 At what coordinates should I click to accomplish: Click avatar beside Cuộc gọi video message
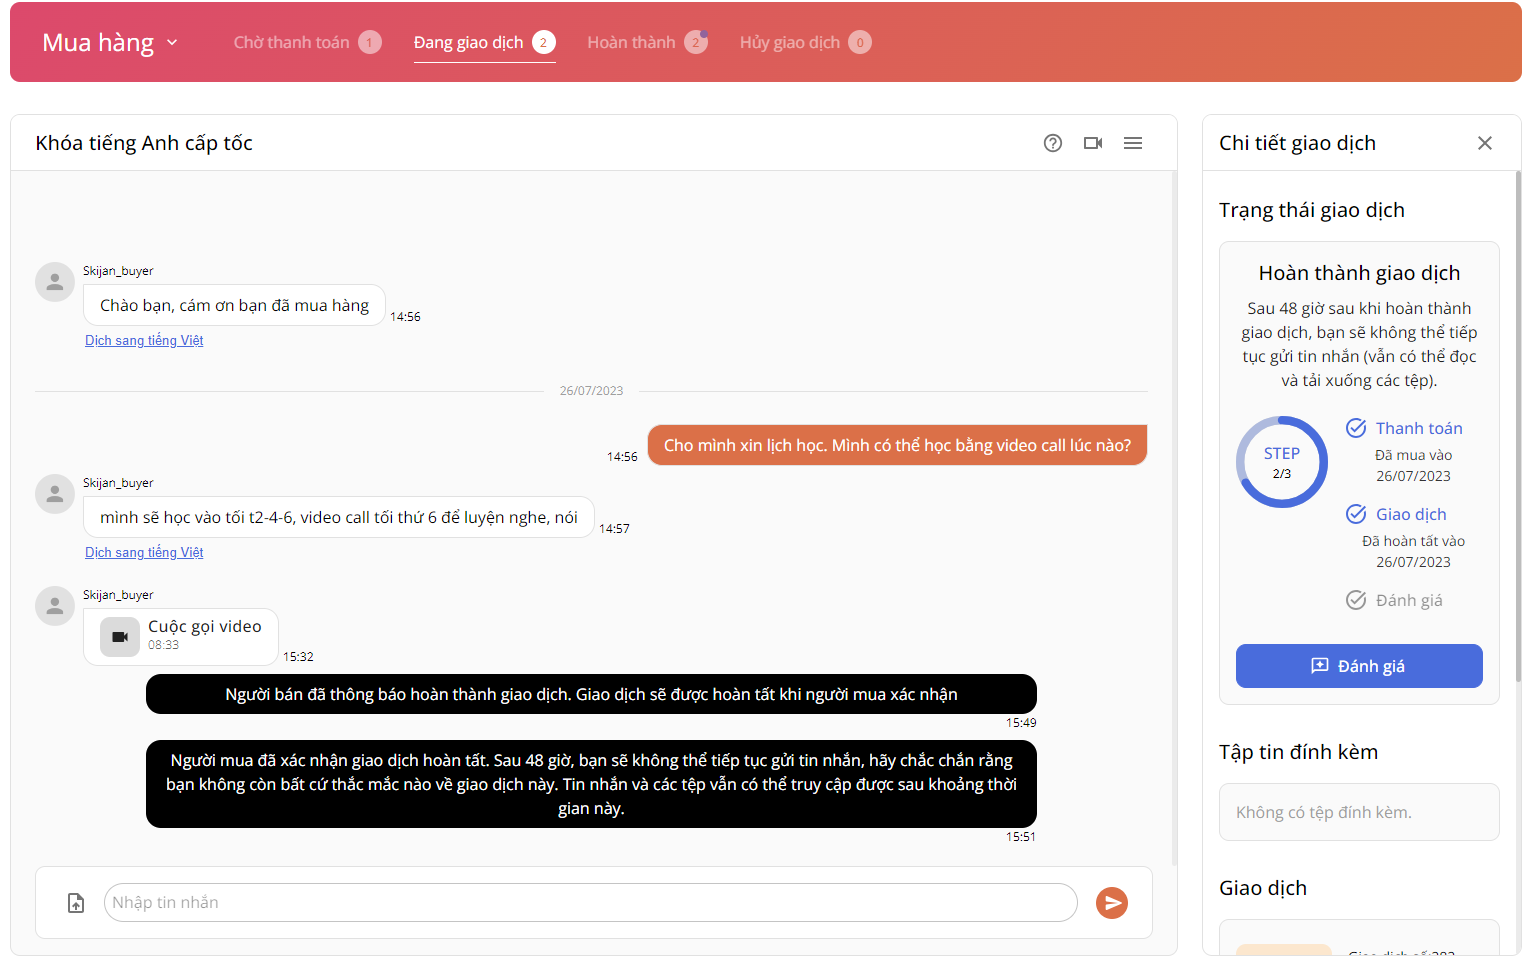55,606
